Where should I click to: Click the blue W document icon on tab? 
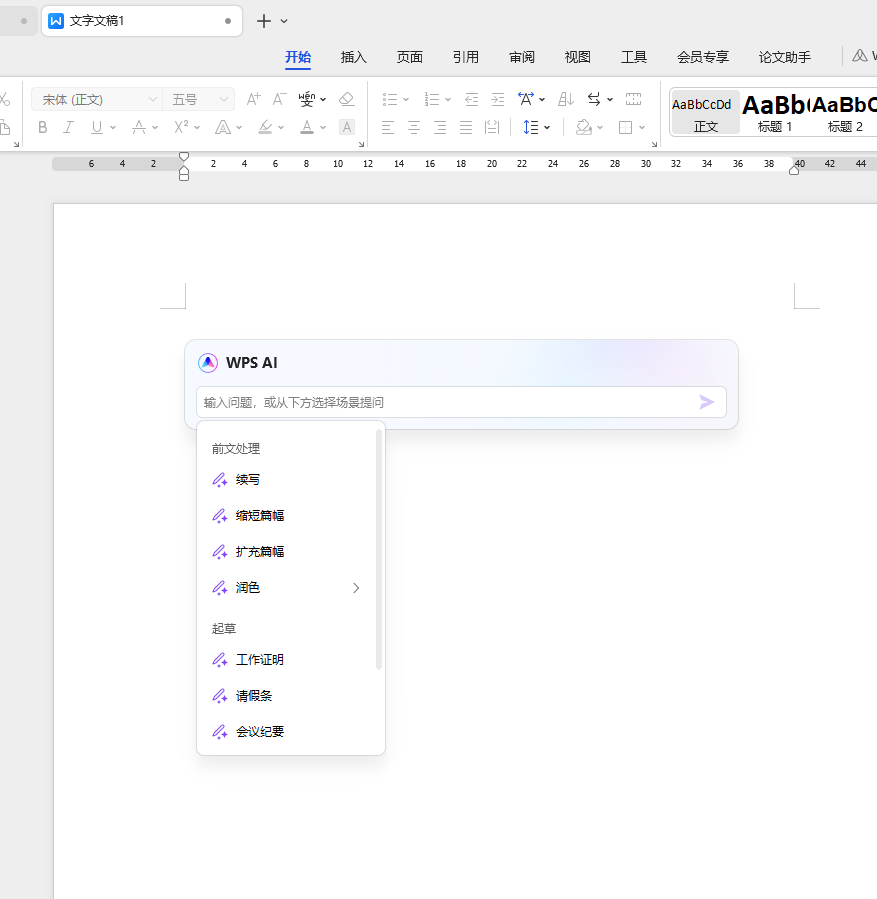coord(56,21)
